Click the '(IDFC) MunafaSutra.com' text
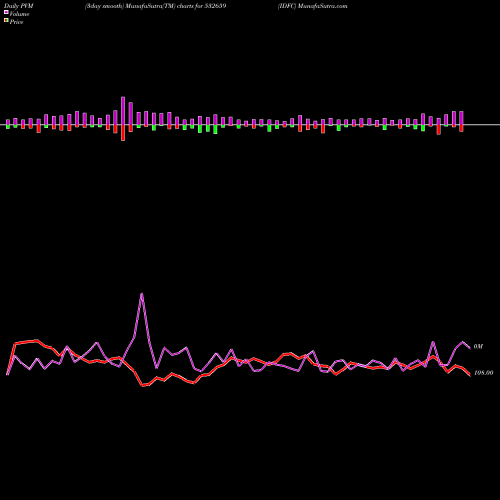500x500 pixels. (x=312, y=6)
